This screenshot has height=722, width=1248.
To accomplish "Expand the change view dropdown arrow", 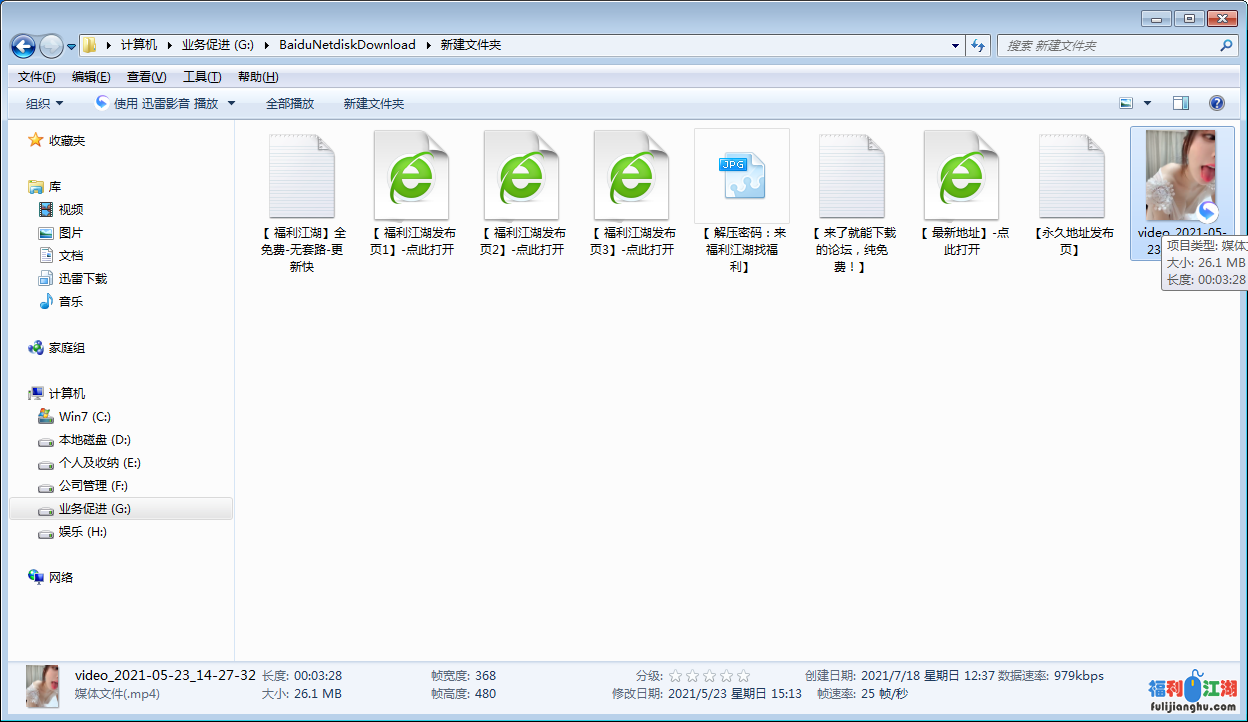I will tap(1147, 103).
